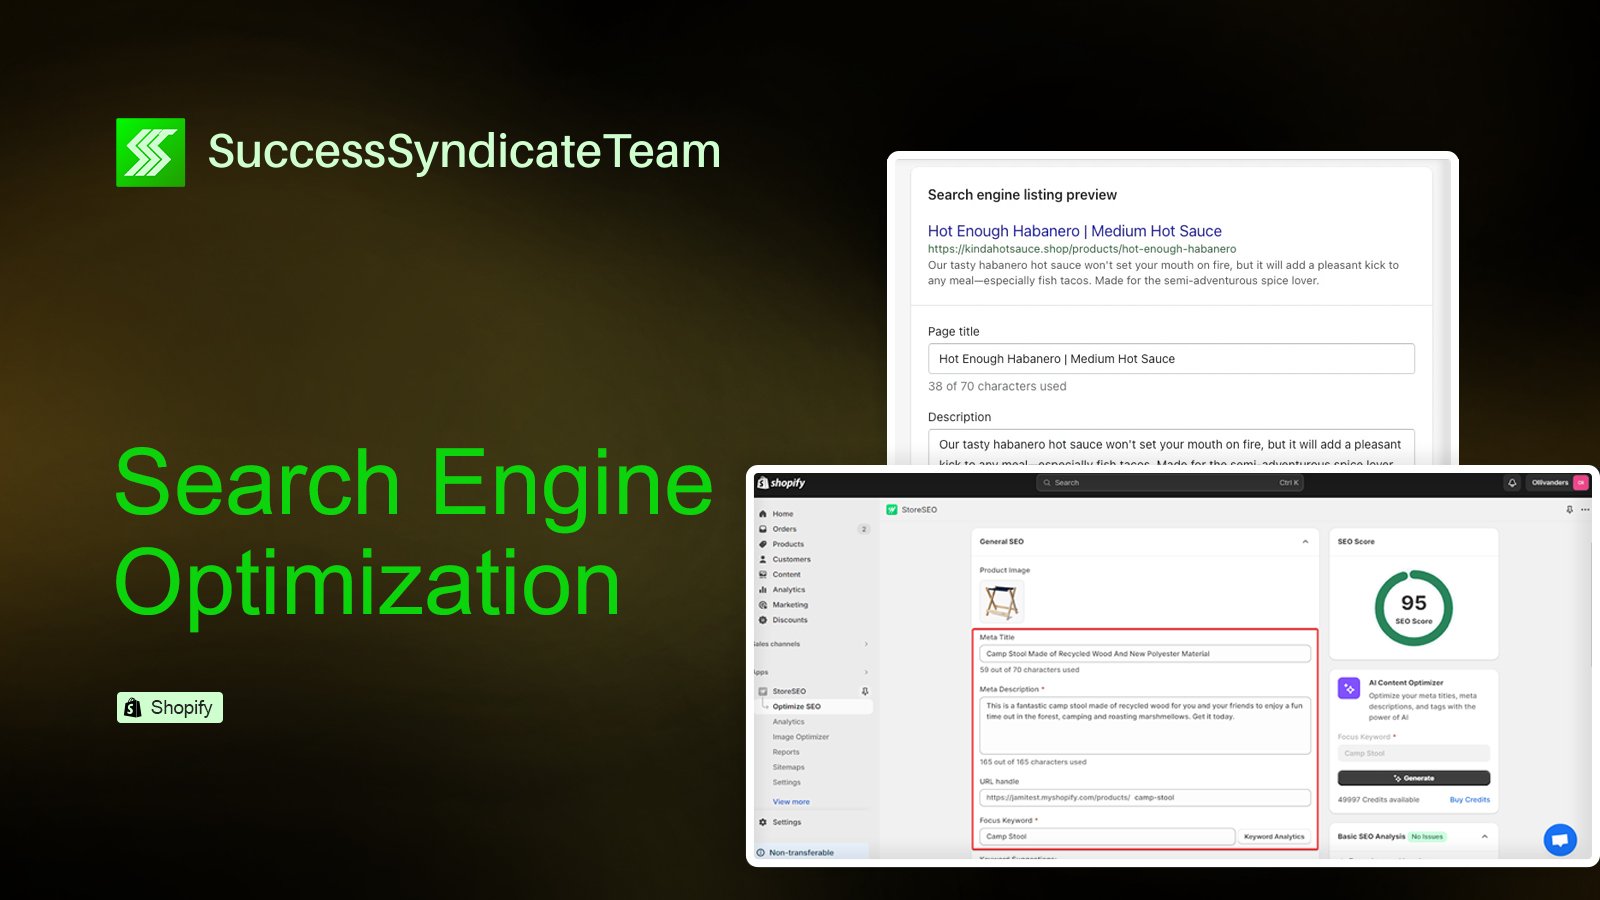Viewport: 1600px width, 900px height.
Task: Click the Keyword Analytics button
Action: [x=1274, y=837]
